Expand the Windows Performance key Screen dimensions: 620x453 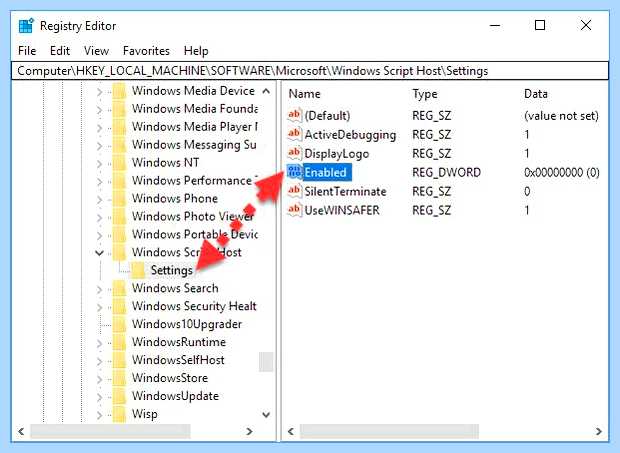[100, 181]
